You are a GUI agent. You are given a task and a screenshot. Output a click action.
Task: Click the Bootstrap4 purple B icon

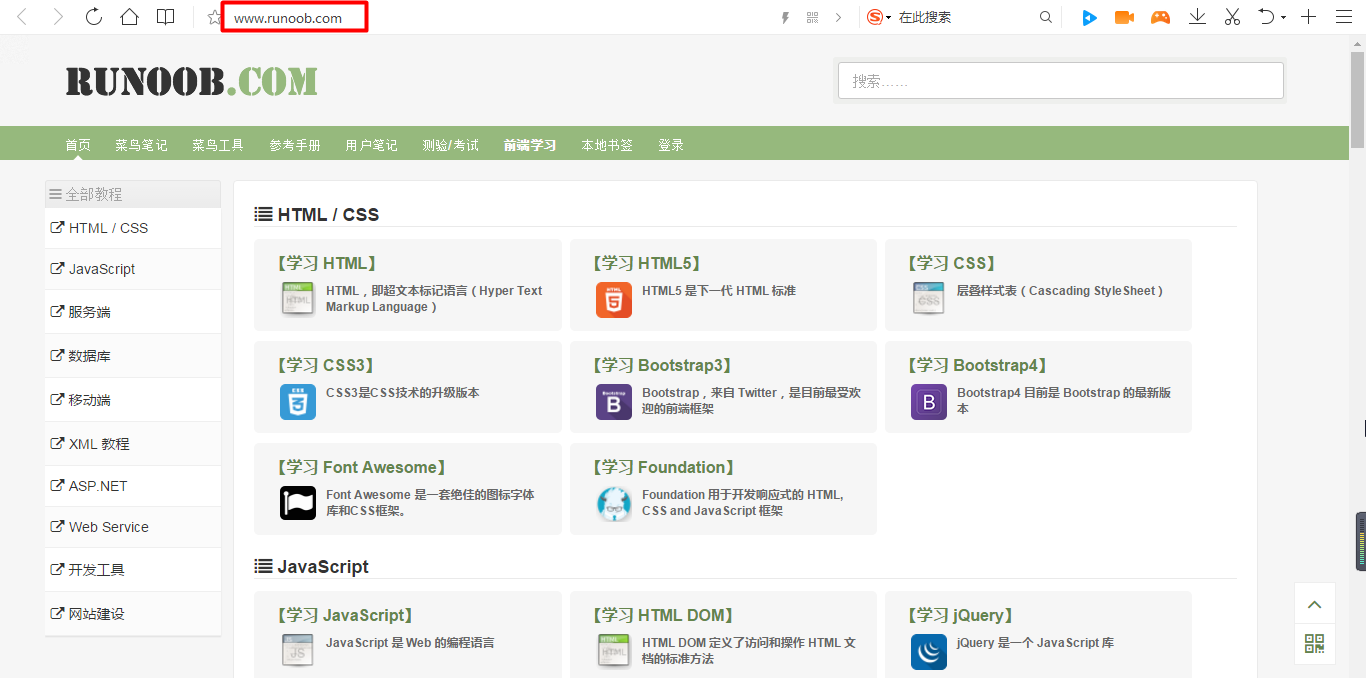click(929, 402)
